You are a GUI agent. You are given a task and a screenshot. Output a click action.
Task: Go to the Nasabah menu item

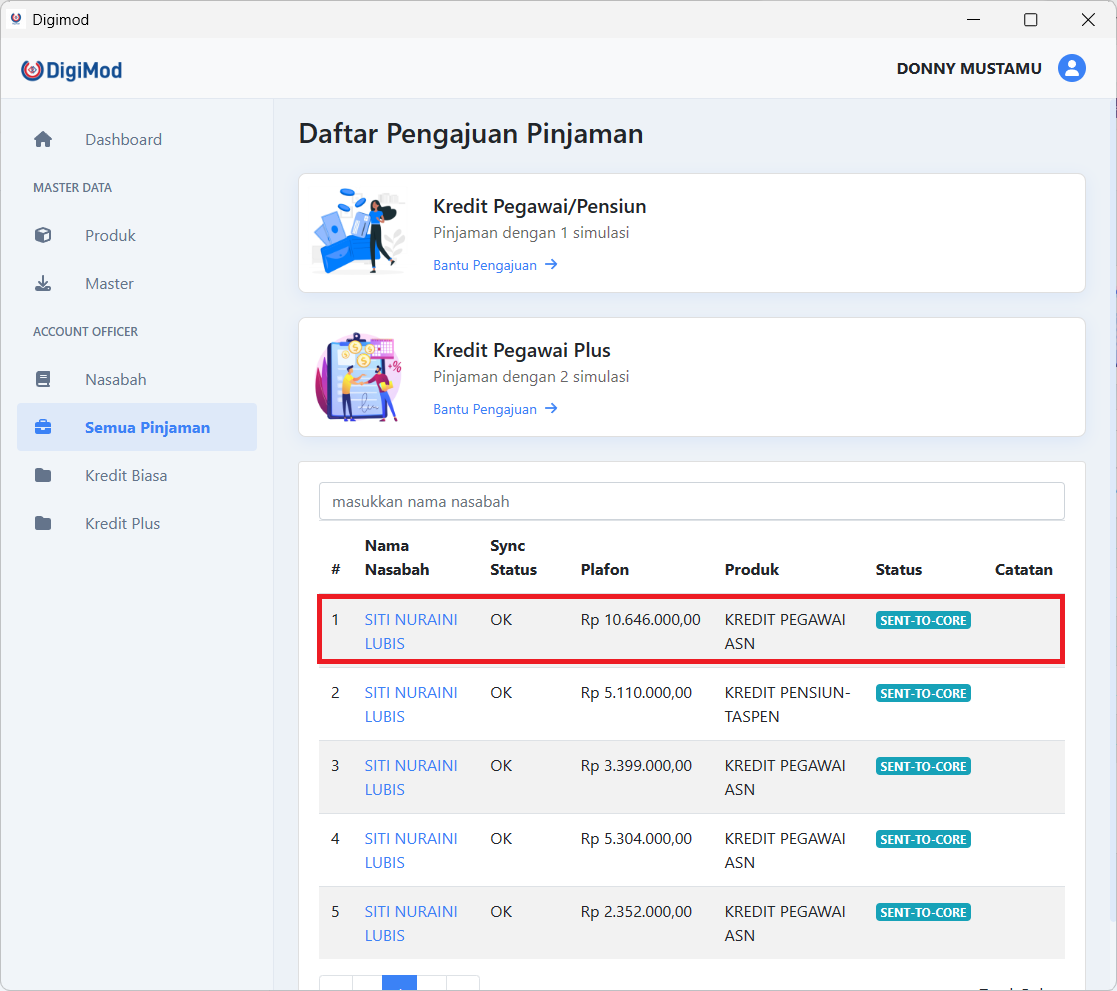[x=115, y=380]
